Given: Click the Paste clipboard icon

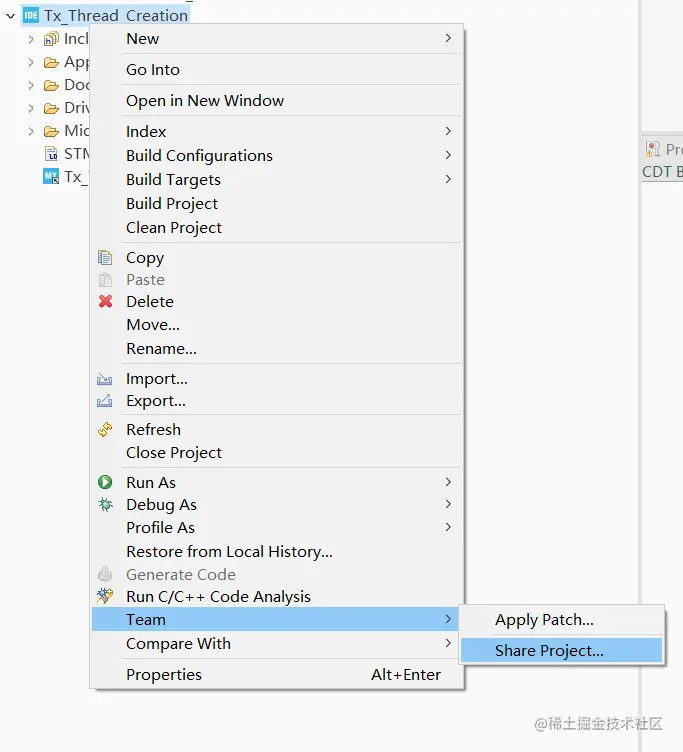Looking at the screenshot, I should coord(105,280).
